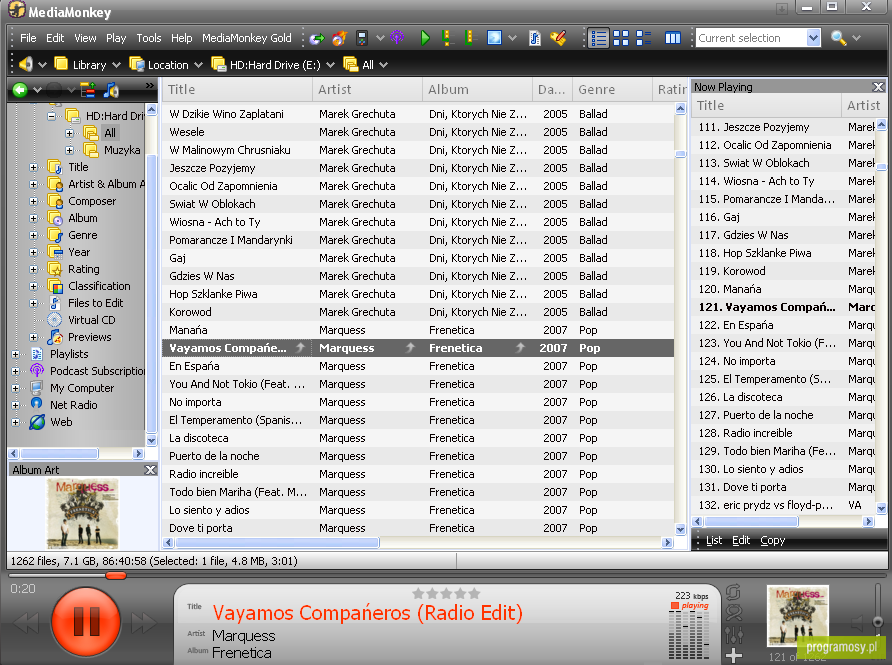Expand the Playlists tree node

tap(16, 354)
